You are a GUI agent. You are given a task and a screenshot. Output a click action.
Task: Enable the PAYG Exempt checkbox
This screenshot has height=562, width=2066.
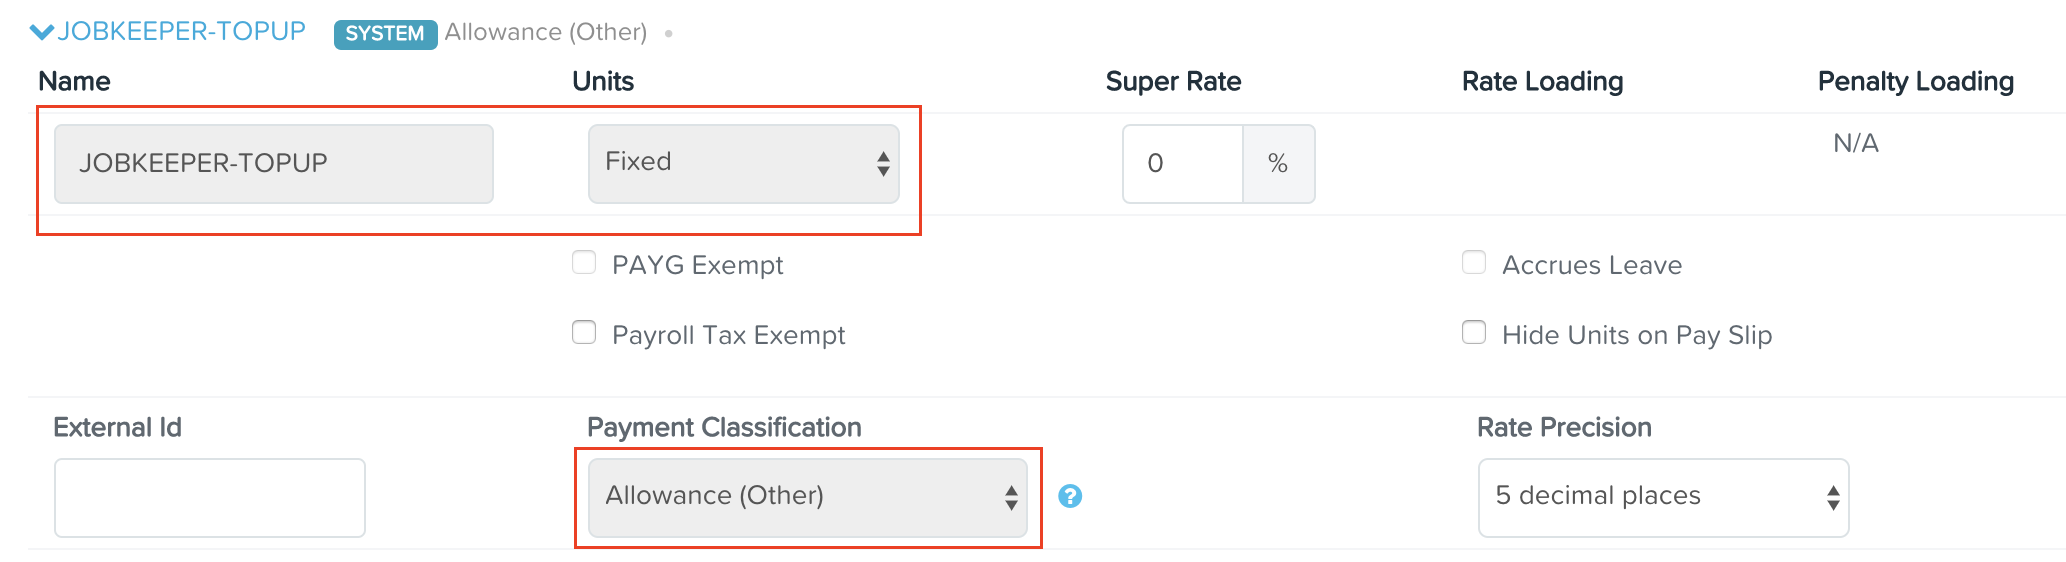[x=584, y=263]
